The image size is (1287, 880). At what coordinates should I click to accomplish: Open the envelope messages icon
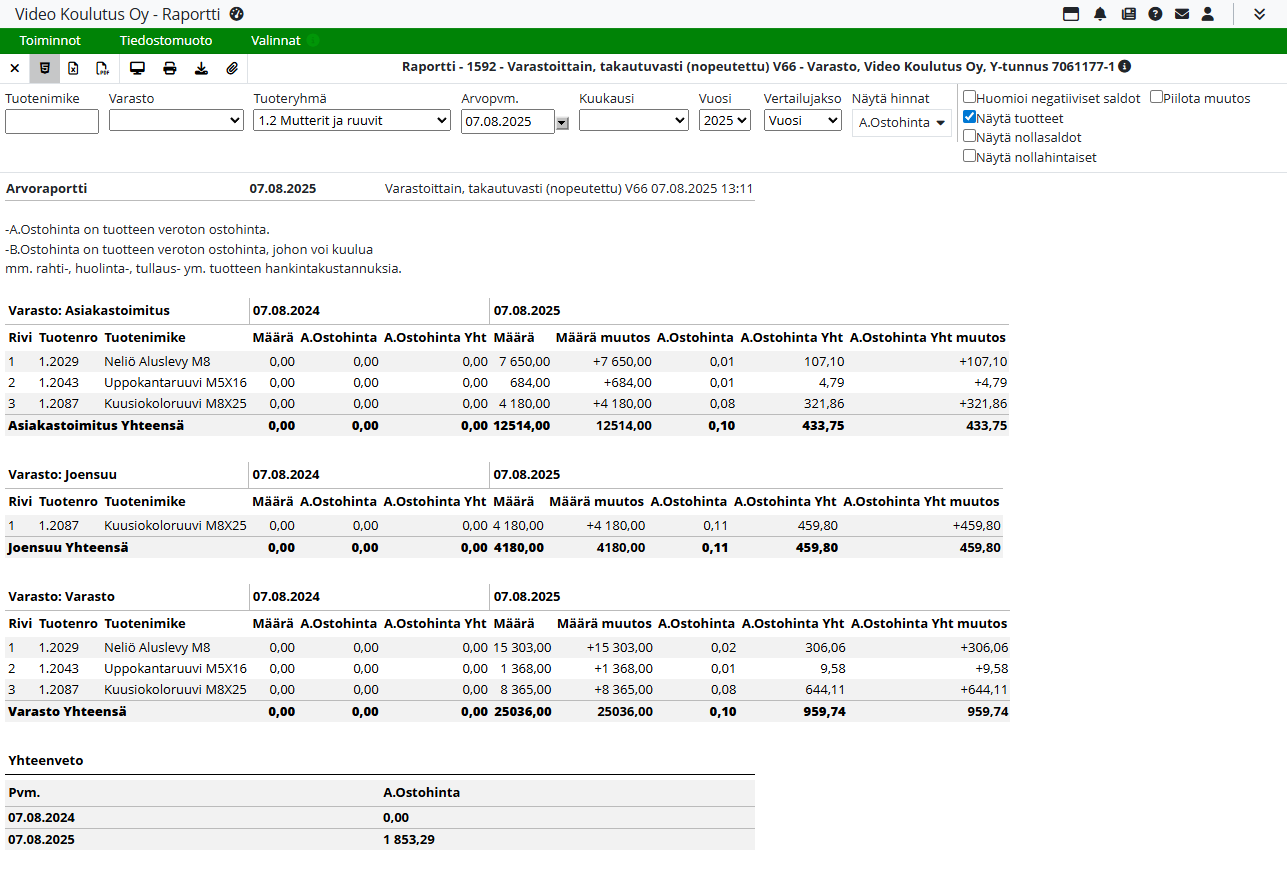1181,14
